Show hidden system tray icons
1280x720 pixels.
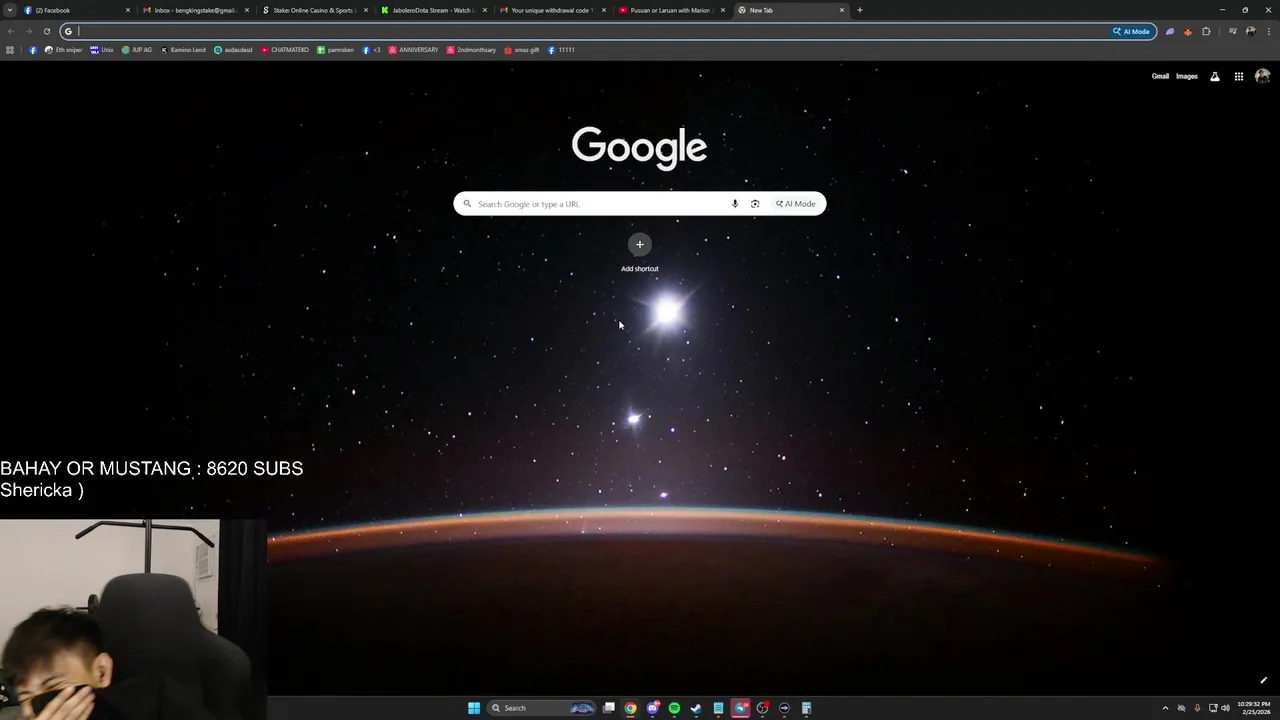point(1165,708)
